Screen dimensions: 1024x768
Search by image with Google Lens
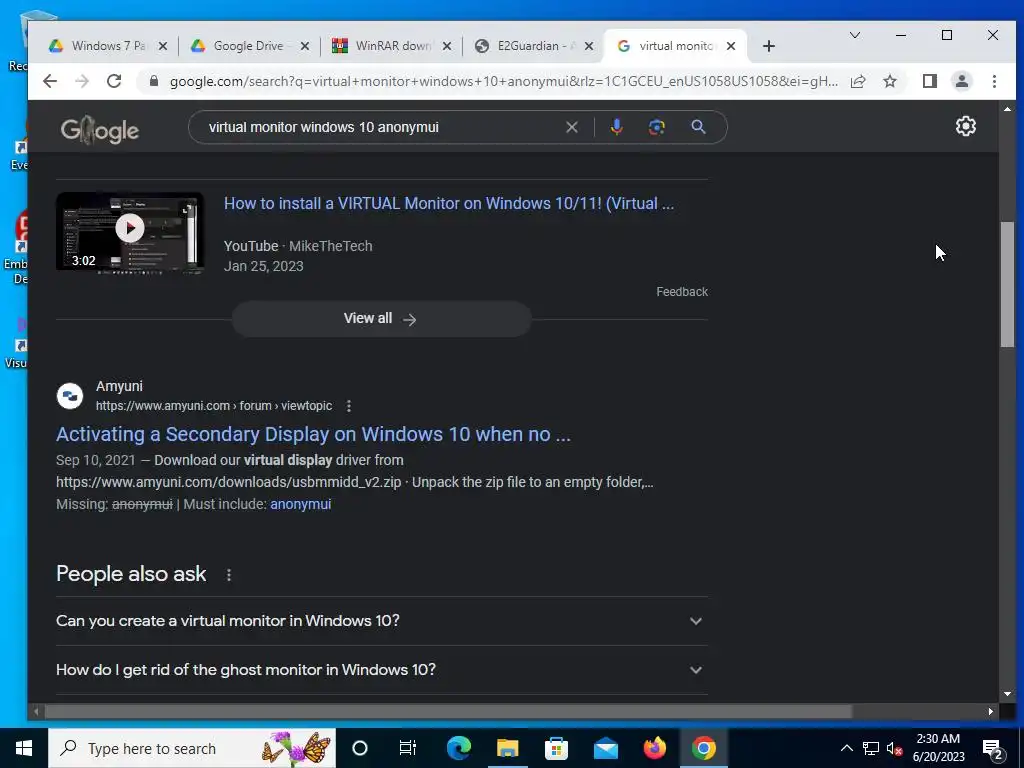657,127
